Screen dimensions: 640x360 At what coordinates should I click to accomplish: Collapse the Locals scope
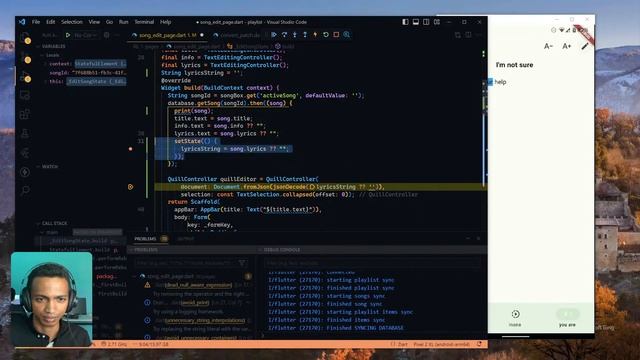(x=52, y=55)
